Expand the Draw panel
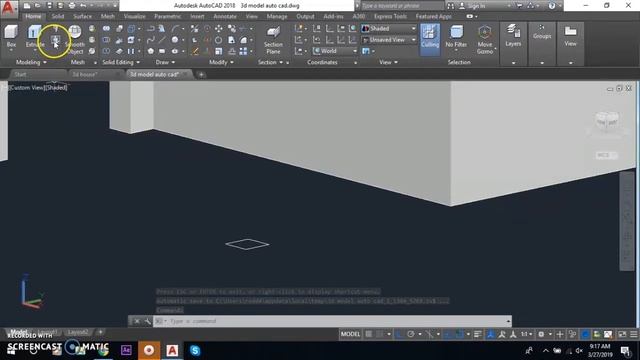Screen dimensions: 640x360 [165, 62]
